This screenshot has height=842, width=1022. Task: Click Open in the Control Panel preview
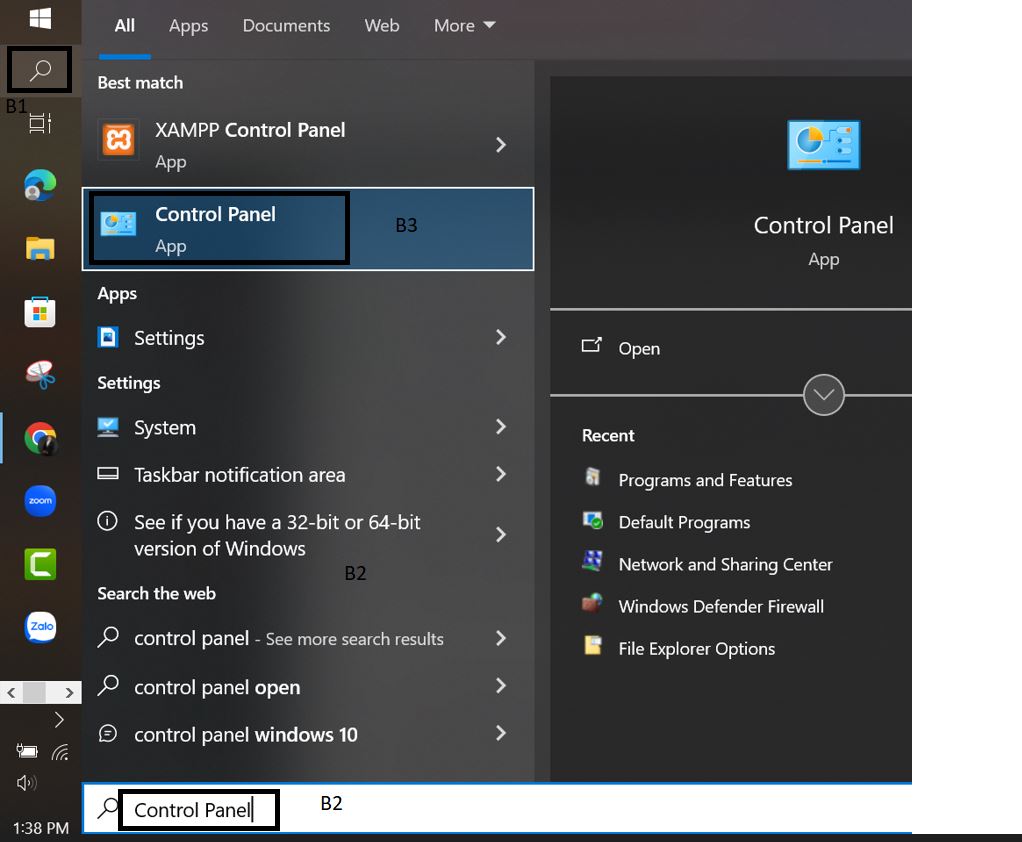tap(638, 348)
